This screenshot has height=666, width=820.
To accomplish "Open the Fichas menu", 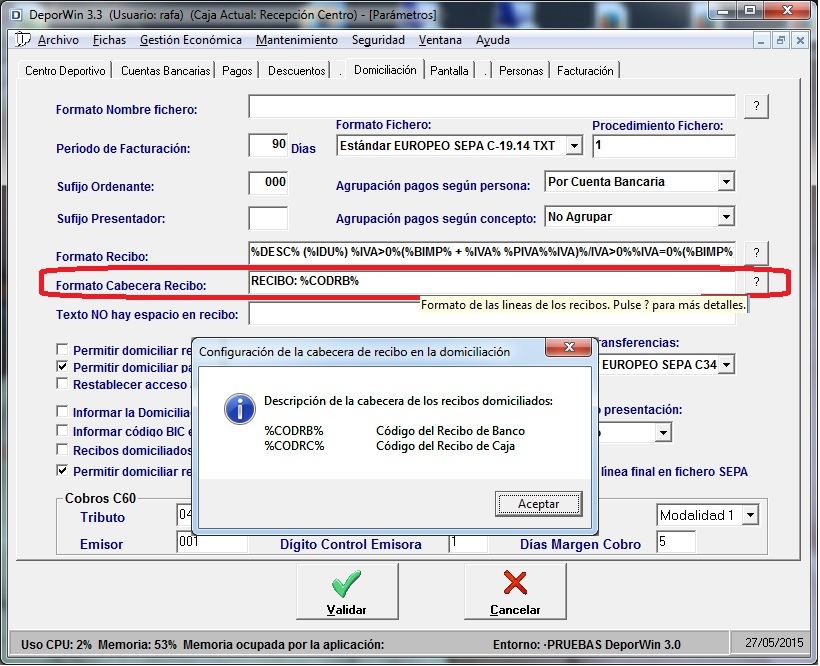I will pos(109,40).
